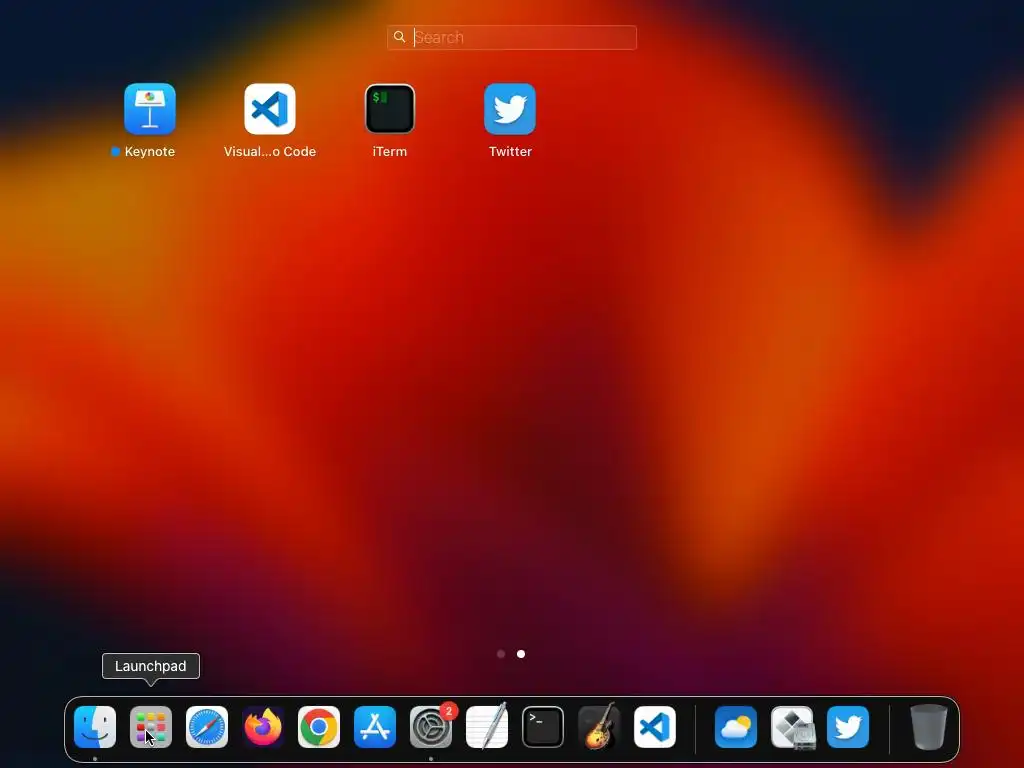
Task: Launch TextEdit from the Dock
Action: click(487, 727)
